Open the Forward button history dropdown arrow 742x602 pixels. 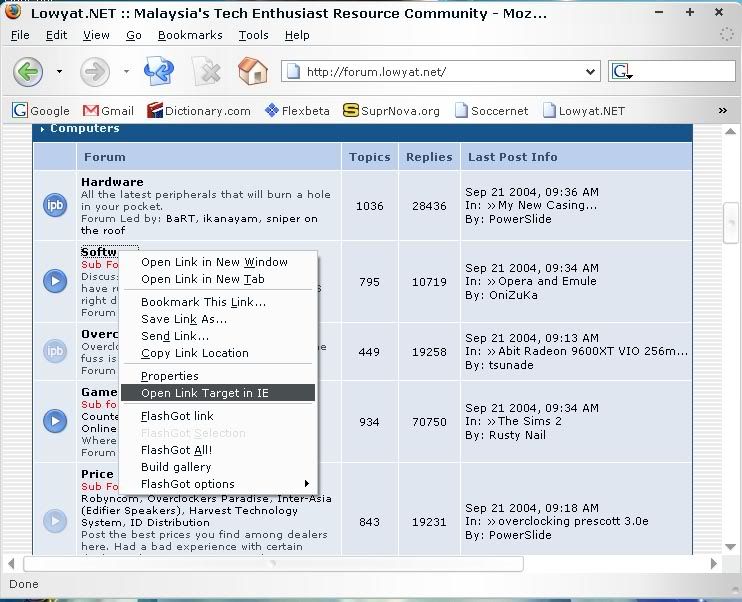tap(126, 71)
